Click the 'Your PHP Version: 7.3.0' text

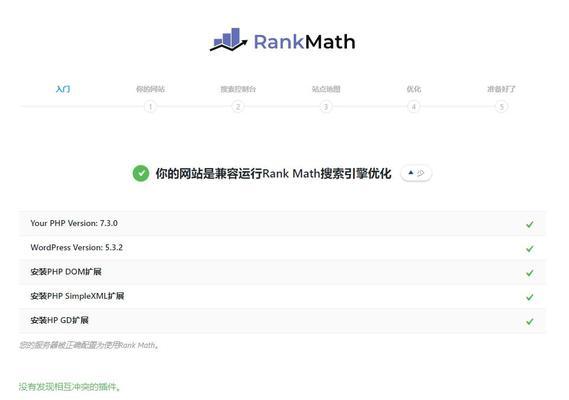[x=74, y=223]
